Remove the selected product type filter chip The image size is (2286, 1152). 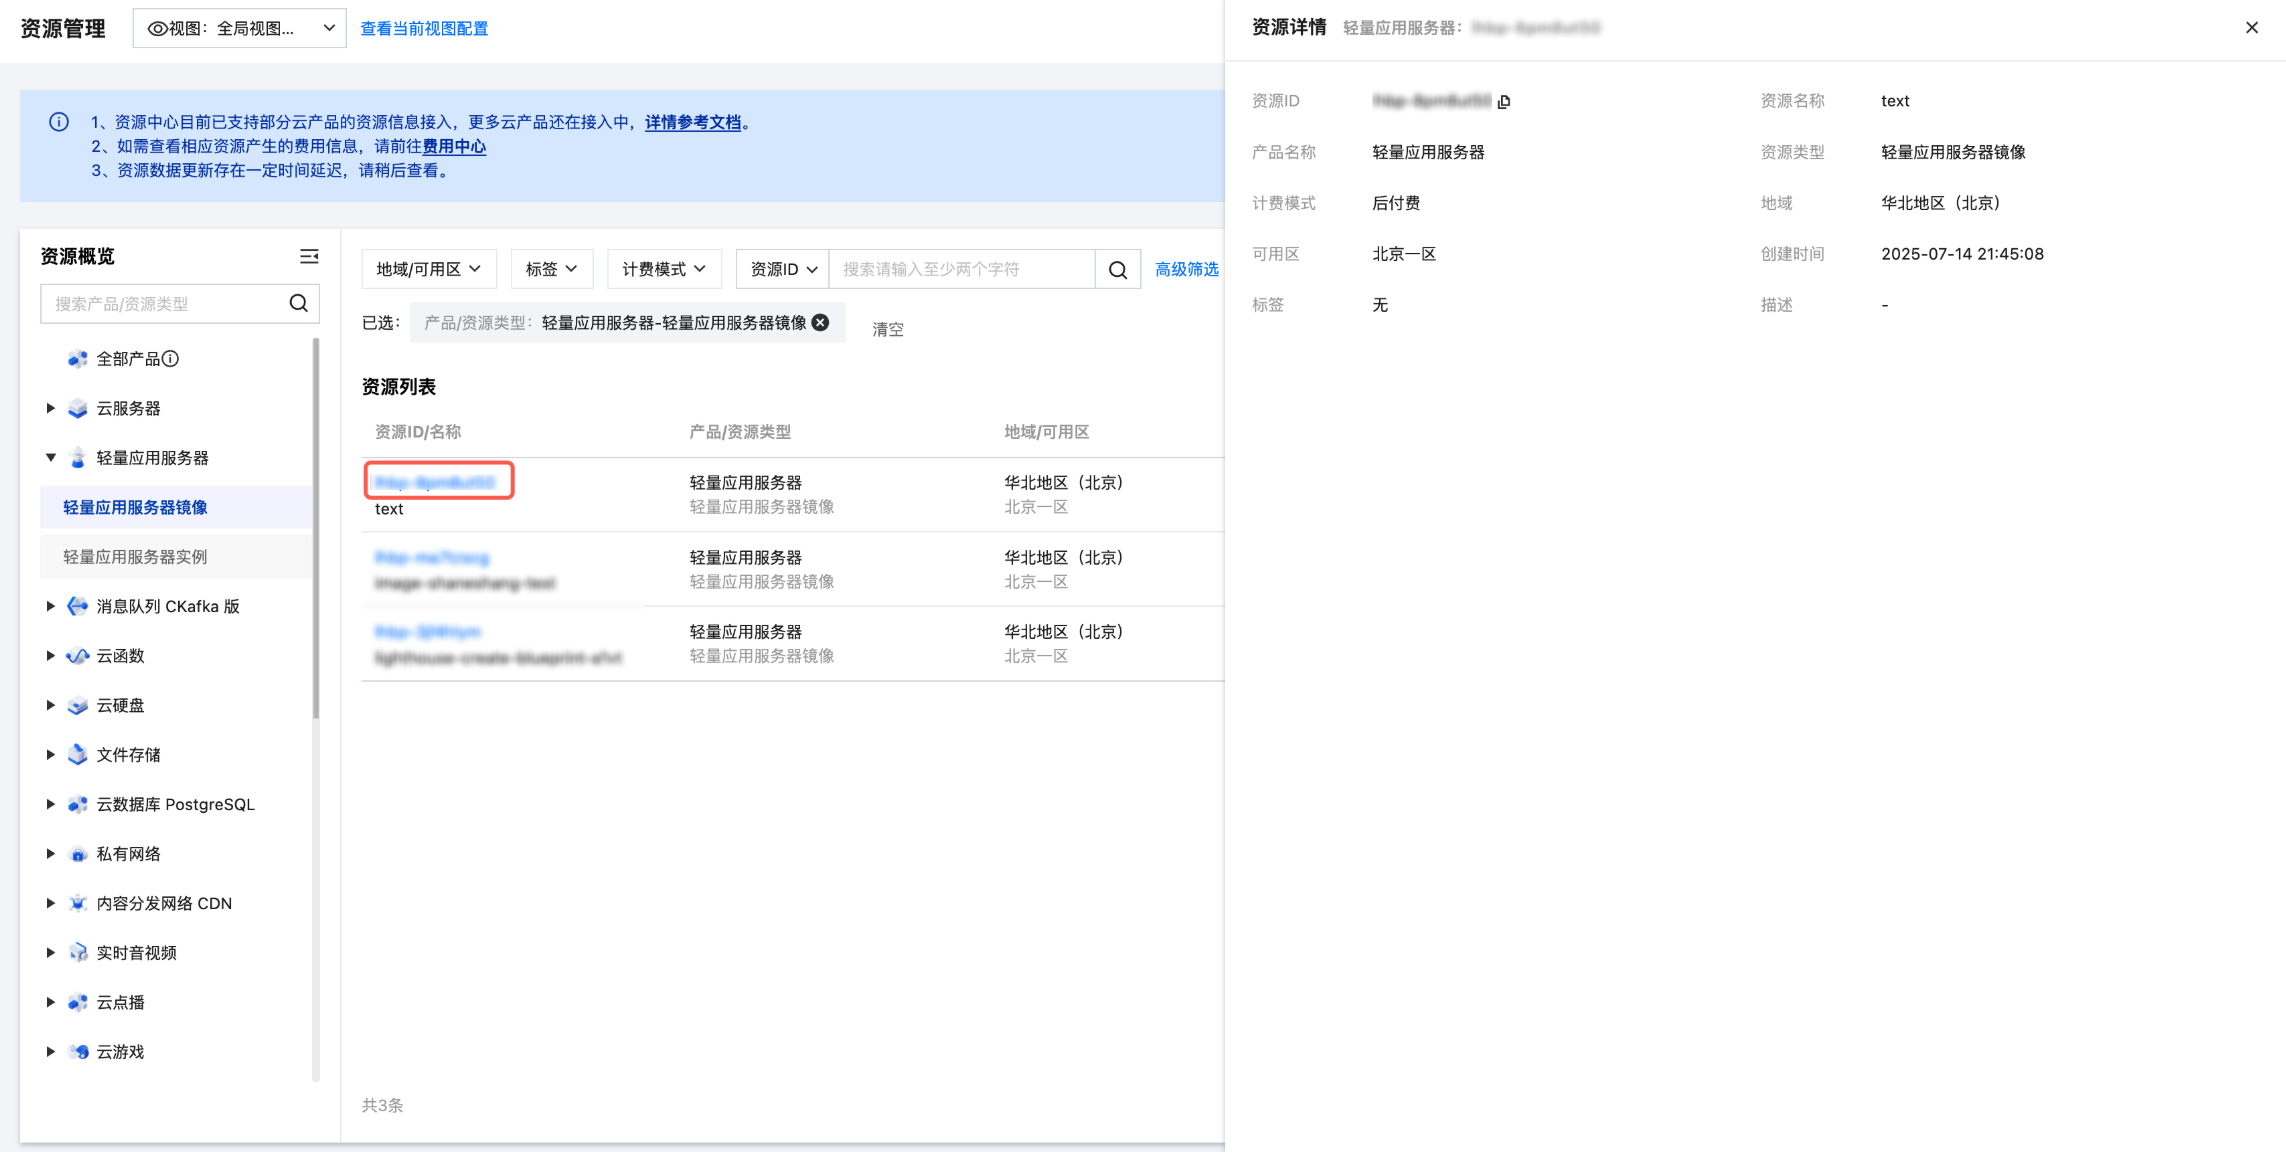click(821, 322)
